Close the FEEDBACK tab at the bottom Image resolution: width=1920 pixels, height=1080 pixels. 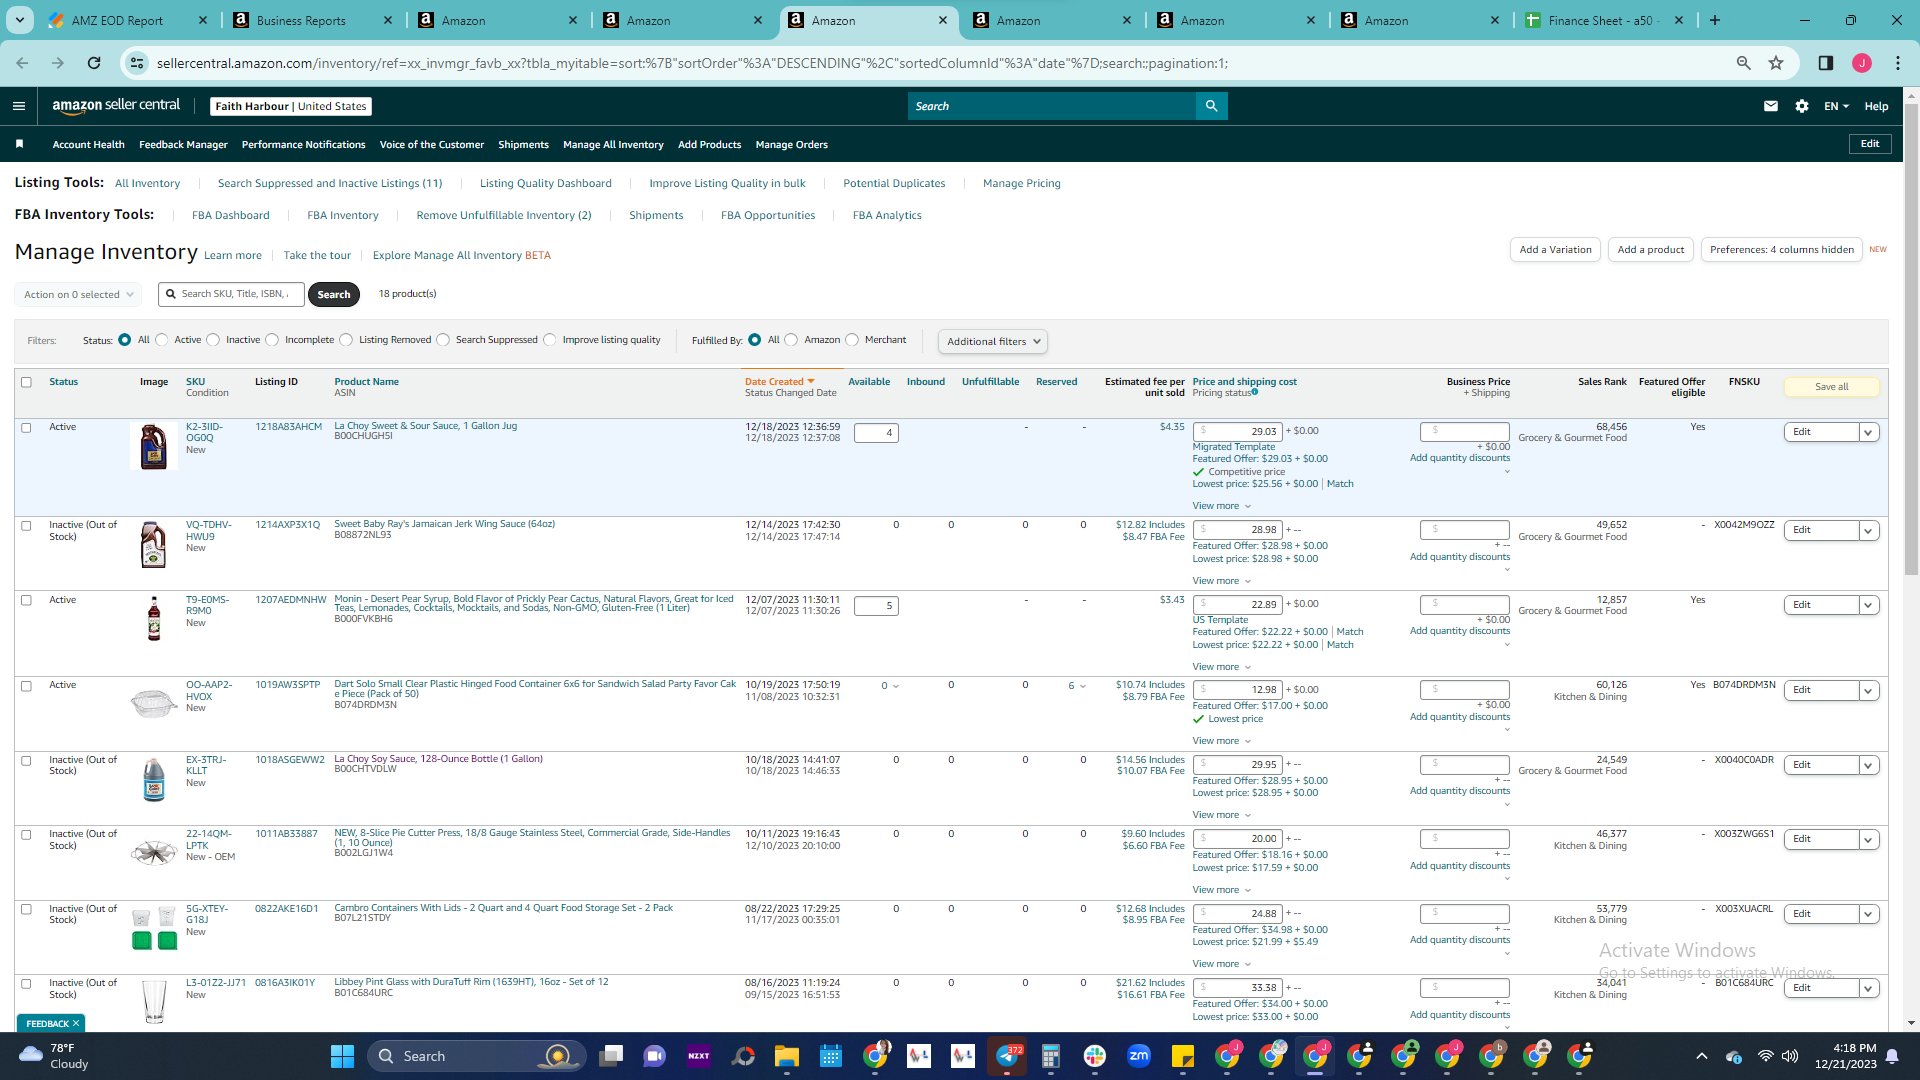pos(75,1024)
